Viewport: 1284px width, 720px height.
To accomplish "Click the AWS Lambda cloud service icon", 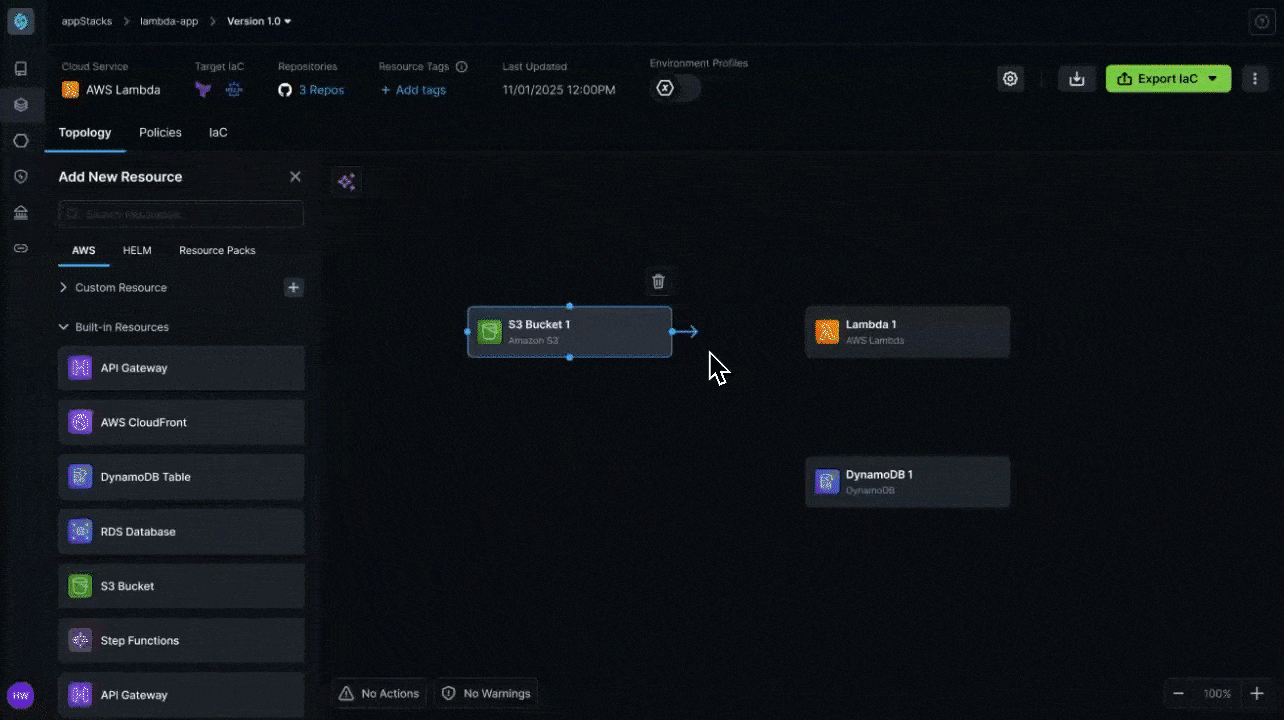I will coord(70,90).
